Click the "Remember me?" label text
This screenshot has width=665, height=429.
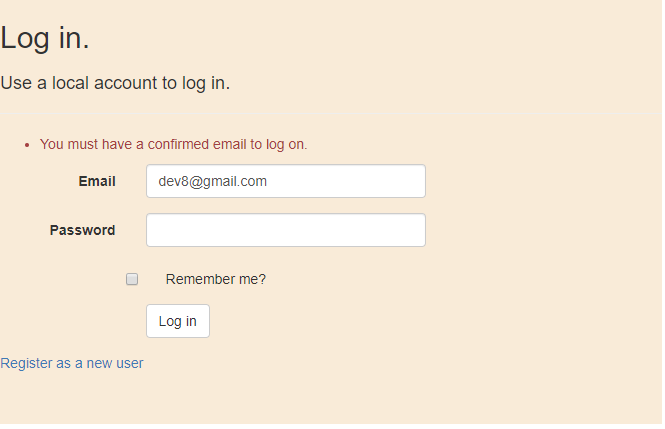point(216,280)
